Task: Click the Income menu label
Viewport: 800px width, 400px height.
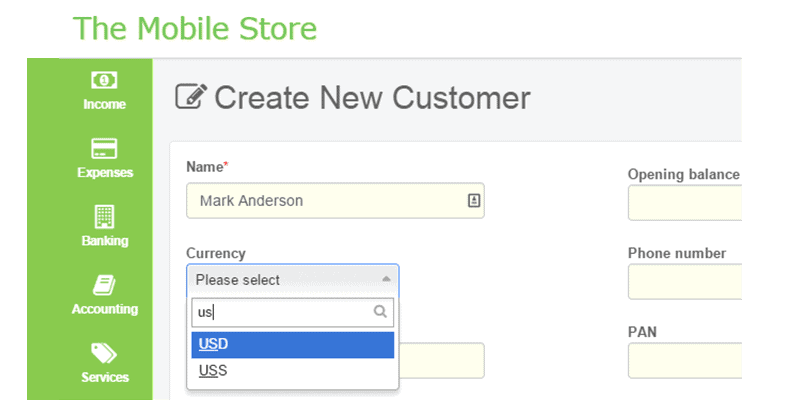Action: pyautogui.click(x=104, y=104)
